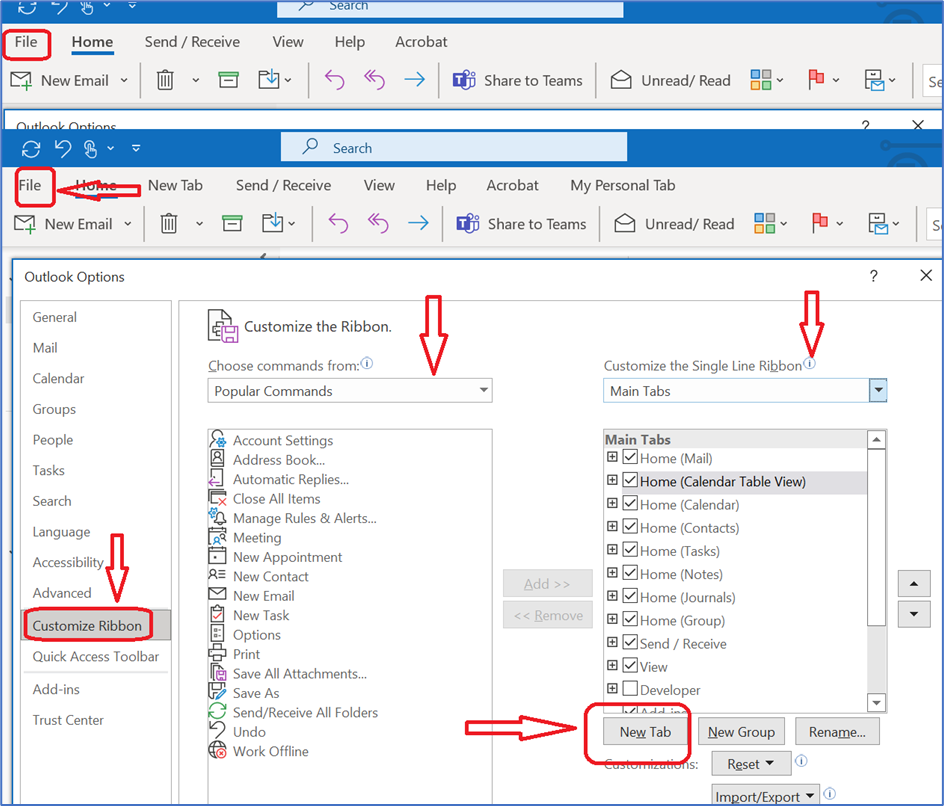
Task: Open Import/Export dropdown
Action: pyautogui.click(x=765, y=796)
